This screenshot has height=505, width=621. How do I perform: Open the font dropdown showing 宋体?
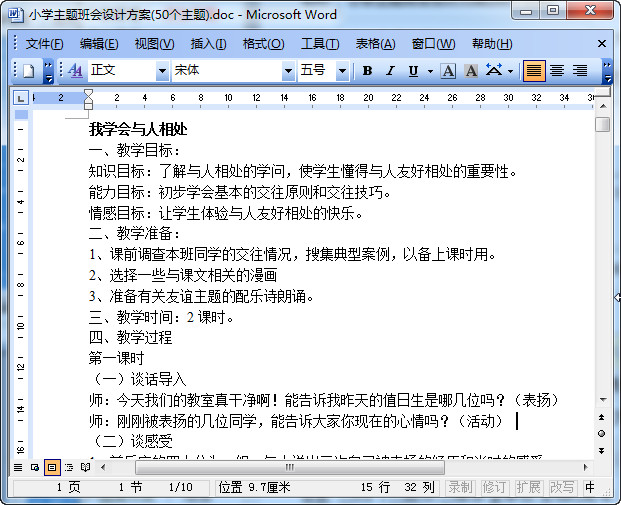click(x=288, y=71)
